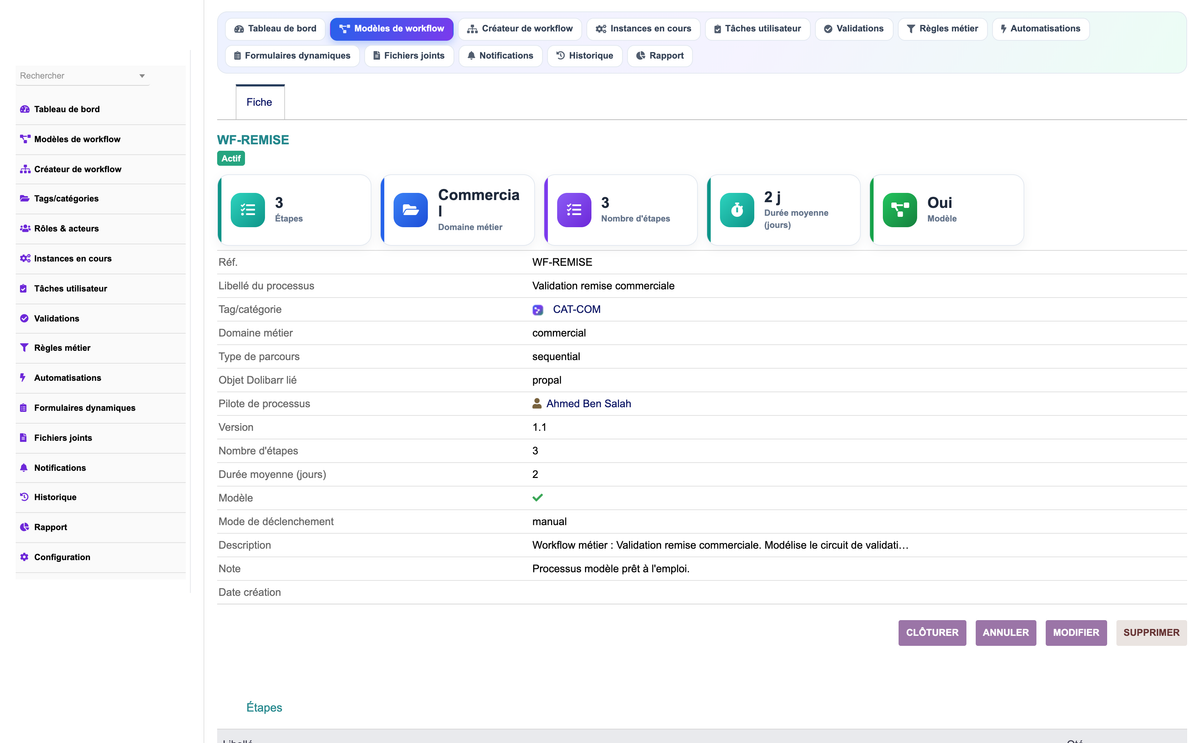Click the Notifications bell icon in sidebar
Image resolution: width=1200 pixels, height=743 pixels.
pos(24,467)
